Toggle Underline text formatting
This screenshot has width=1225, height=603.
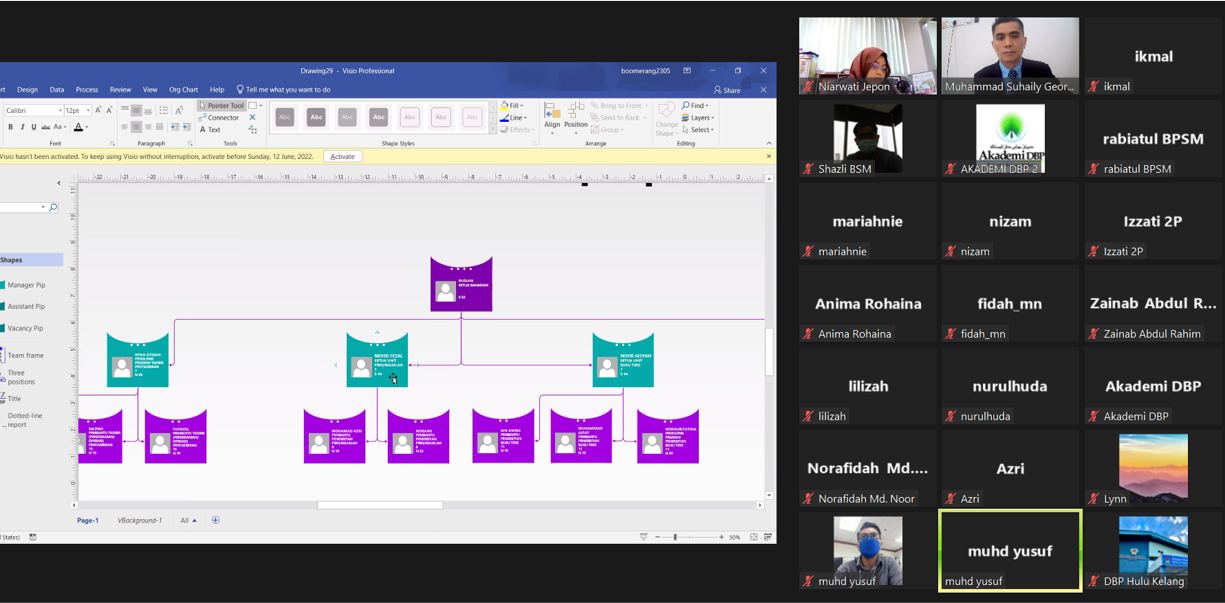pyautogui.click(x=33, y=128)
